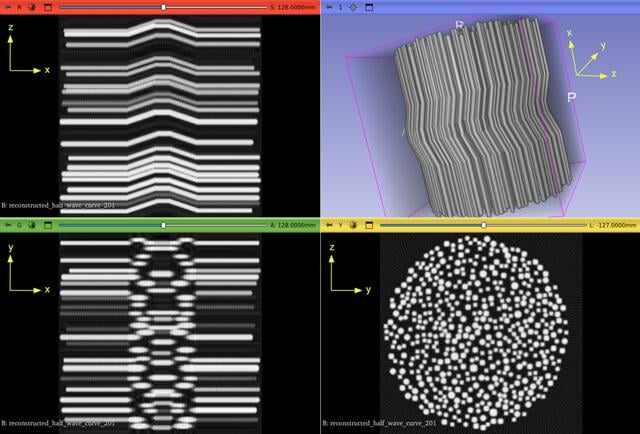
Task: Toggle the link views icon in the Green slice header
Action: tap(33, 225)
